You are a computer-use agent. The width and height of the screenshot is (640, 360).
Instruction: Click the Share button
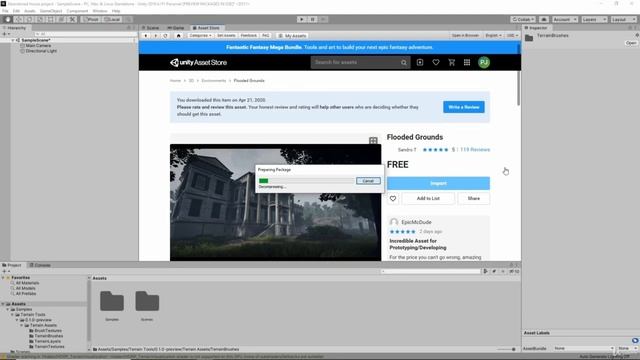473,198
